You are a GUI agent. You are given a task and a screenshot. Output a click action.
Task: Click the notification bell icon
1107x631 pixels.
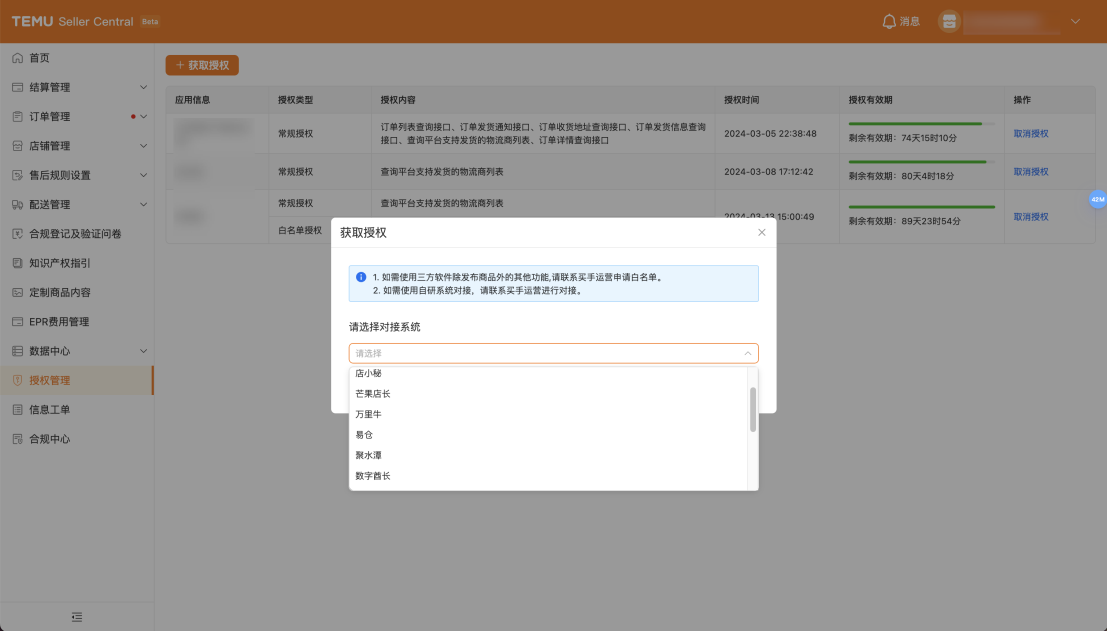point(889,21)
